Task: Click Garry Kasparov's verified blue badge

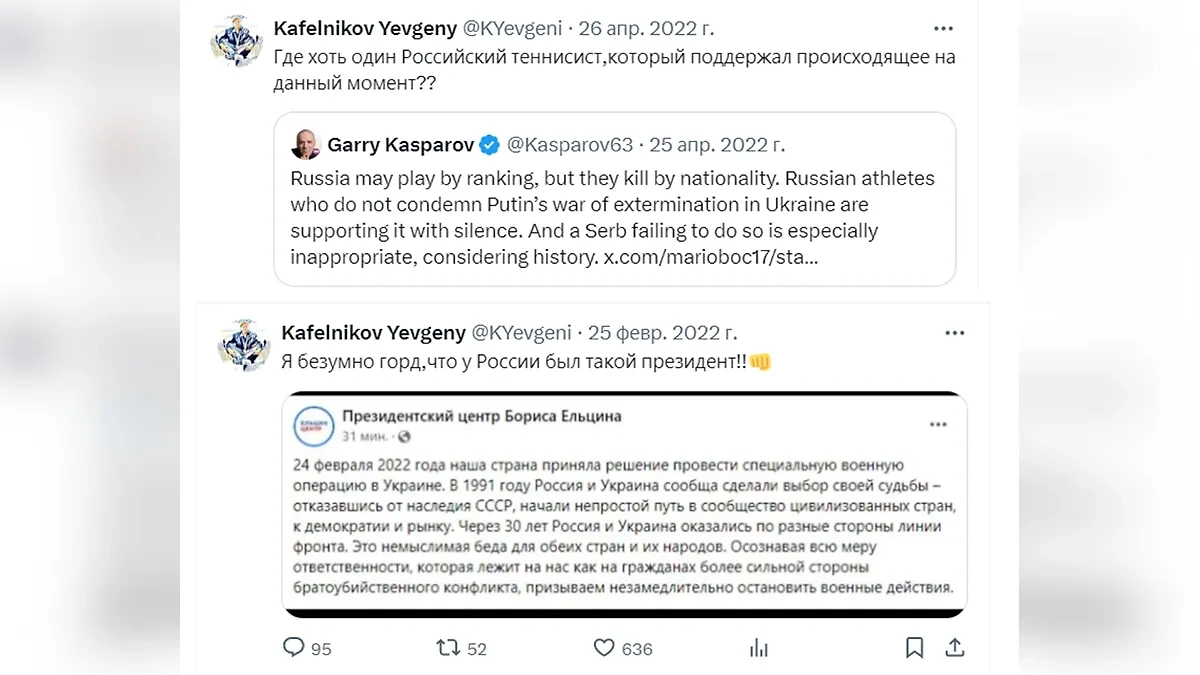Action: click(x=489, y=145)
